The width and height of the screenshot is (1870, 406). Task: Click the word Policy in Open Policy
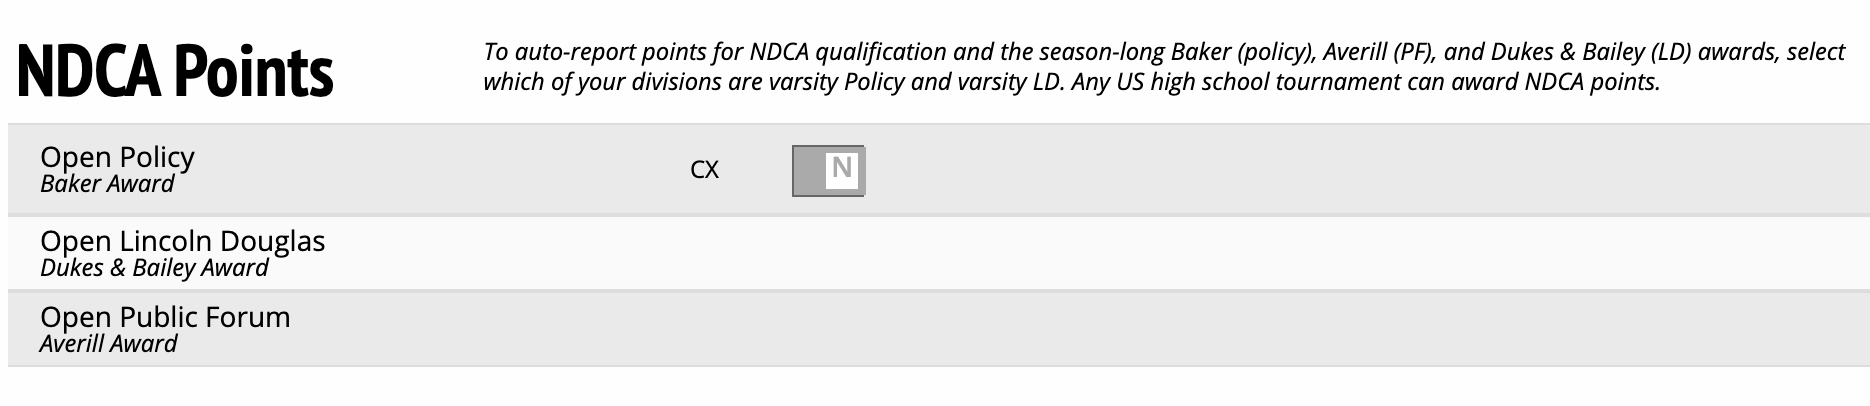pos(156,157)
